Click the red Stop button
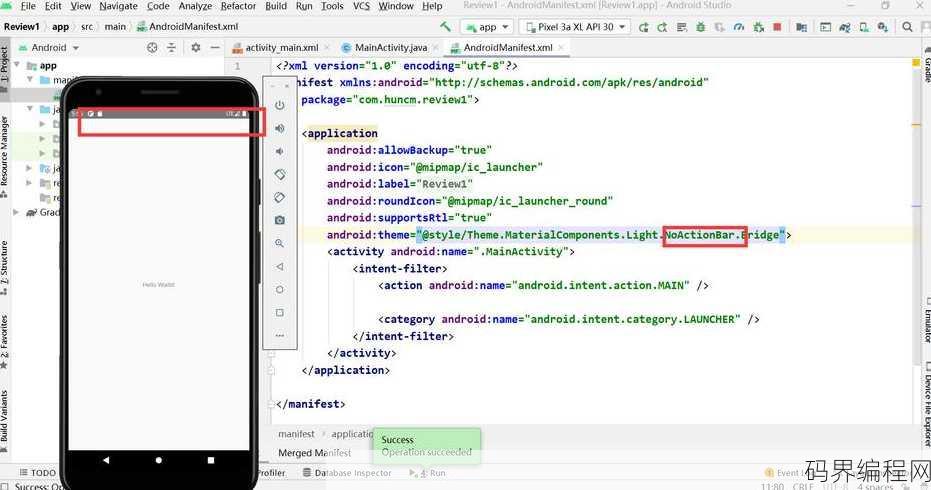931x490 pixels. coord(777,27)
